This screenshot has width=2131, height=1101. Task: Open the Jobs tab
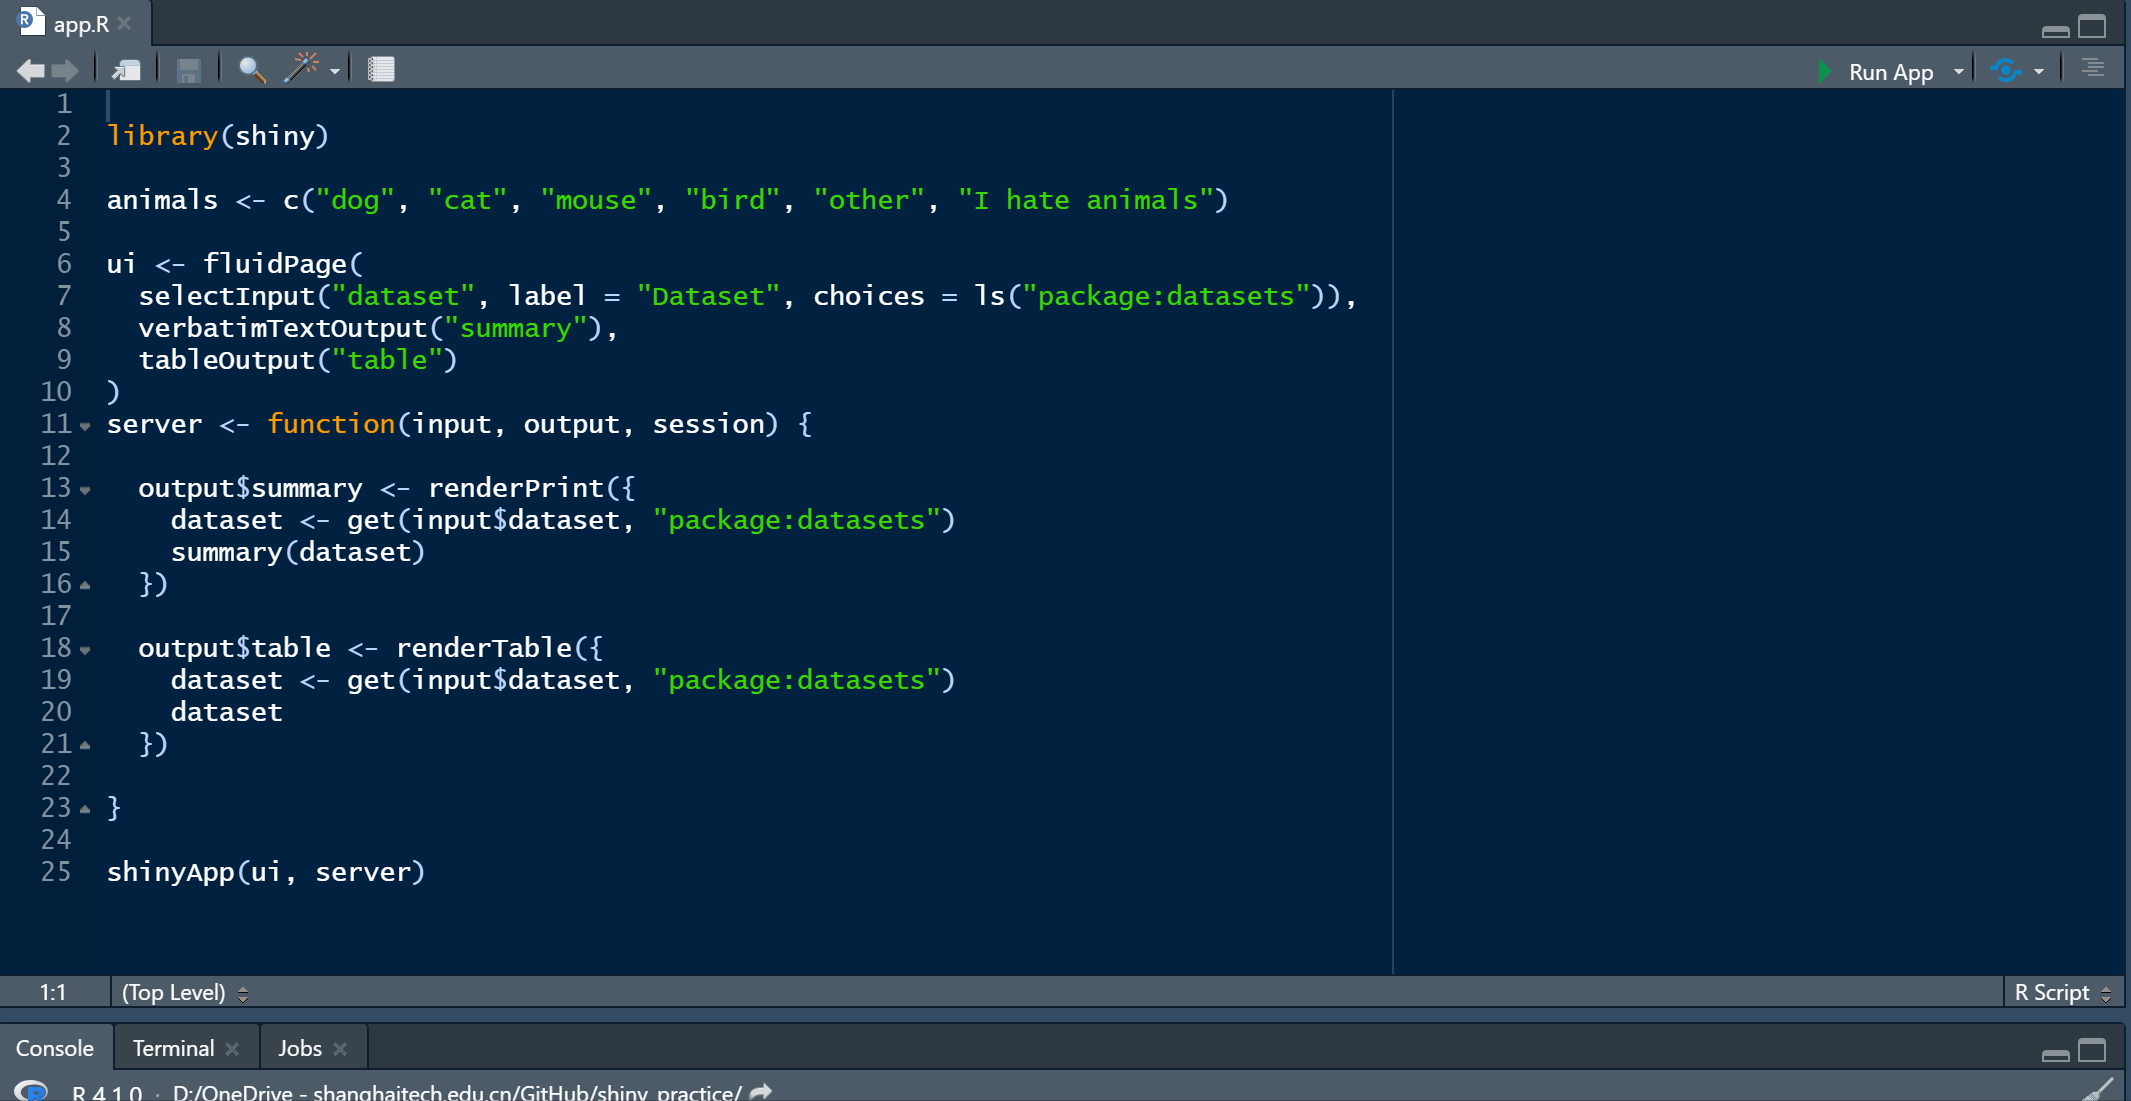299,1048
